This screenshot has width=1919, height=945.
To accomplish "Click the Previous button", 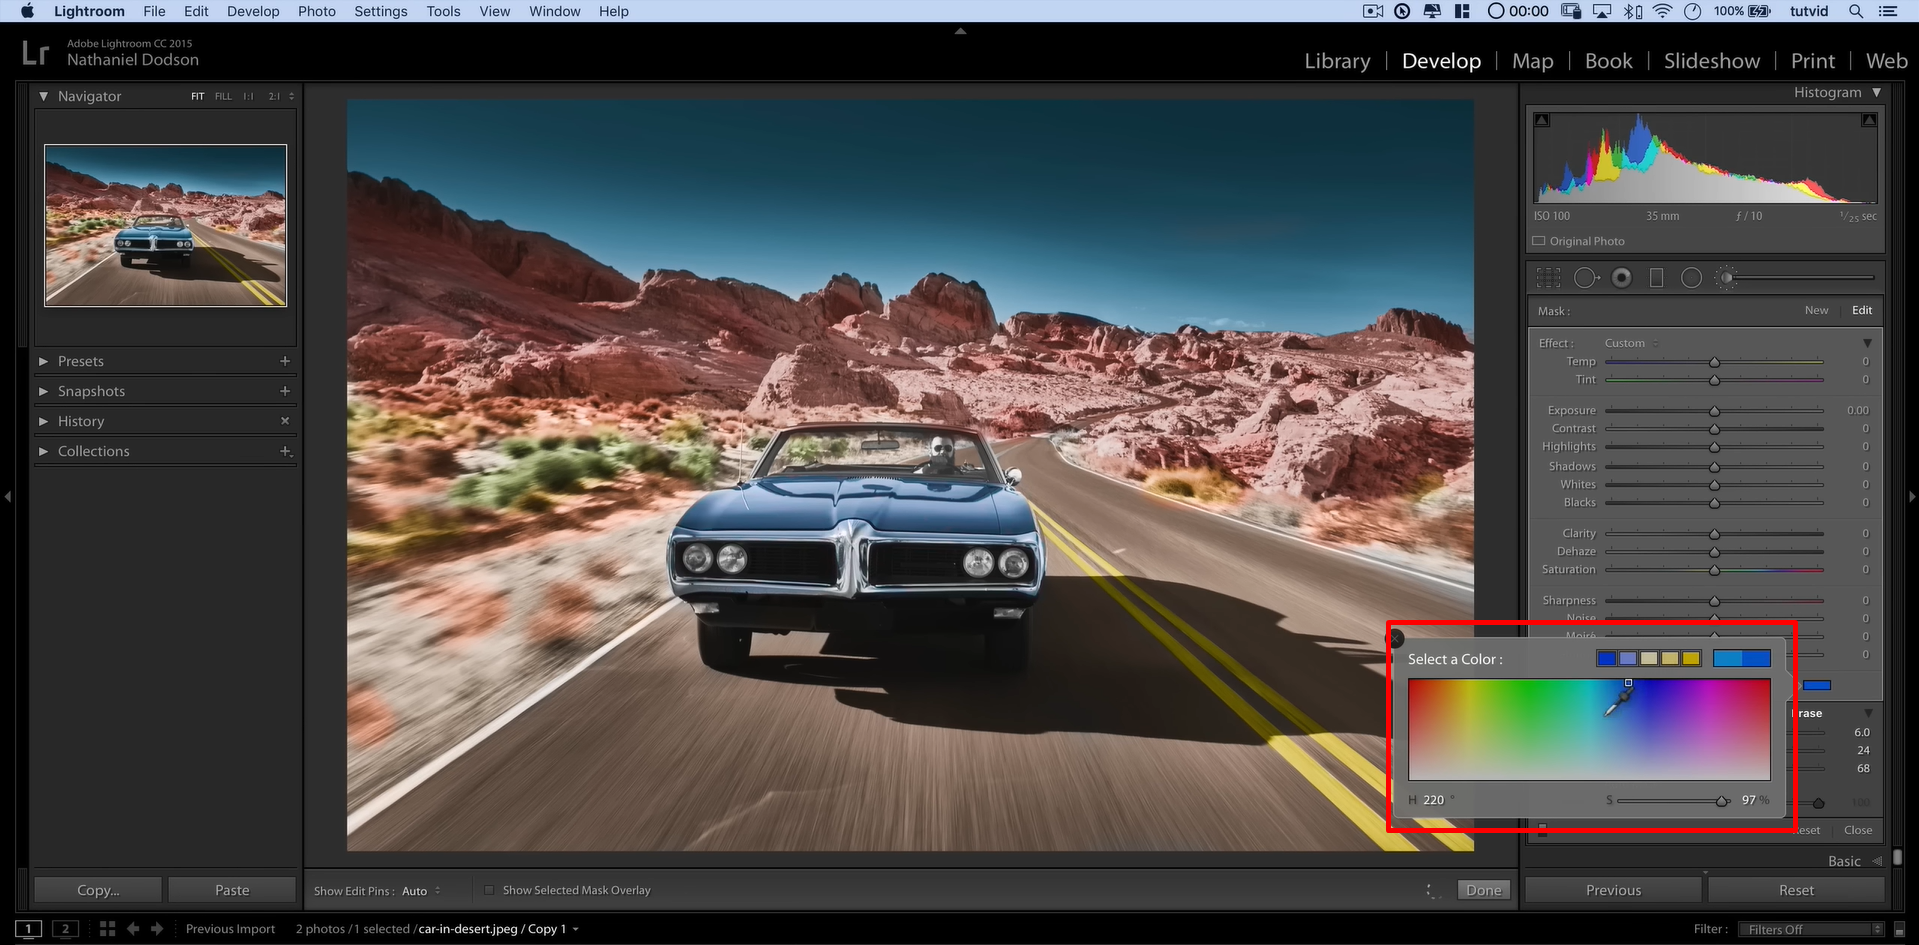I will pos(1613,889).
